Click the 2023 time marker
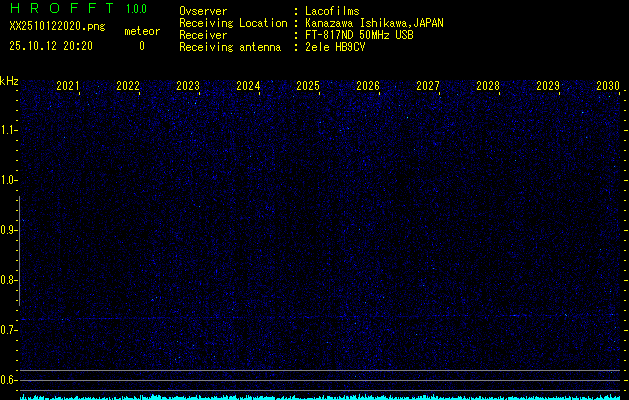The image size is (629, 400). coord(188,86)
